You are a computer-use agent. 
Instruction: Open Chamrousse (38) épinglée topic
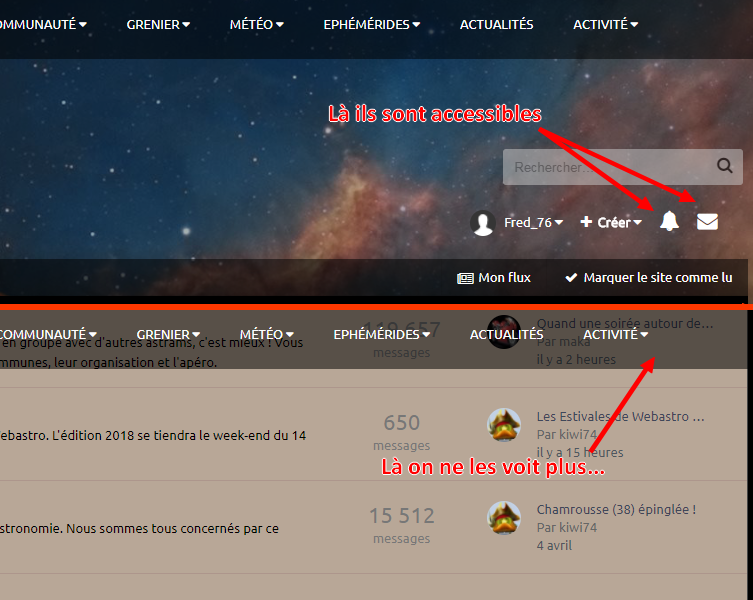[x=616, y=509]
